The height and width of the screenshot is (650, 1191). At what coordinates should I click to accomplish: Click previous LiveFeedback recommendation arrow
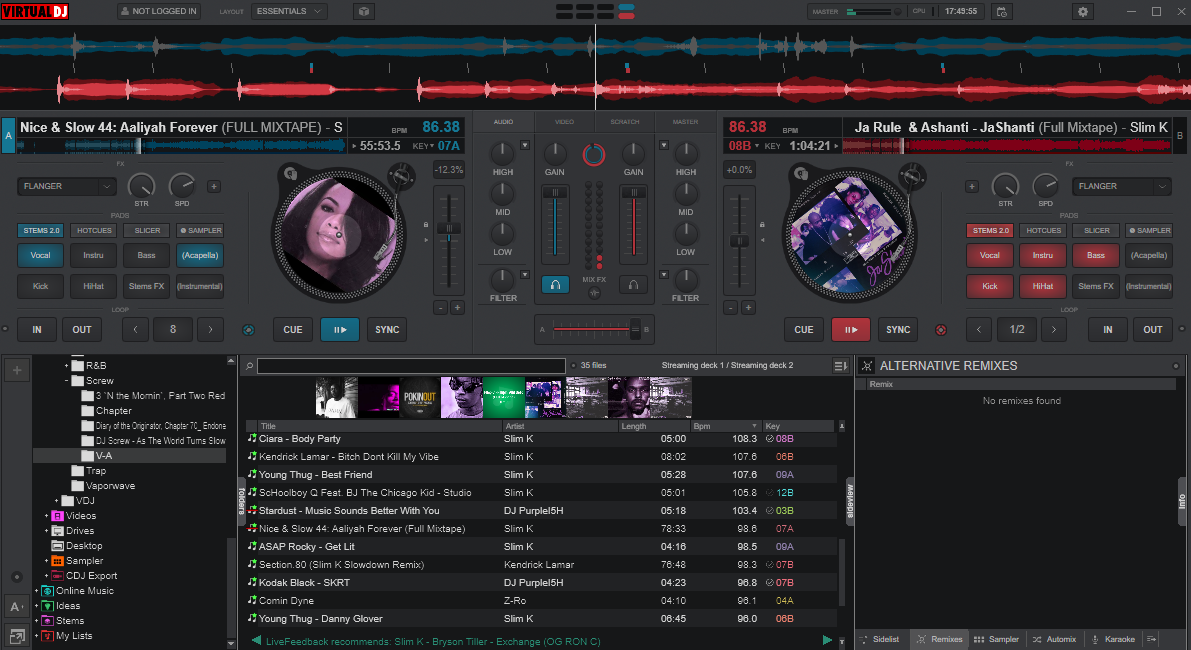click(x=256, y=641)
